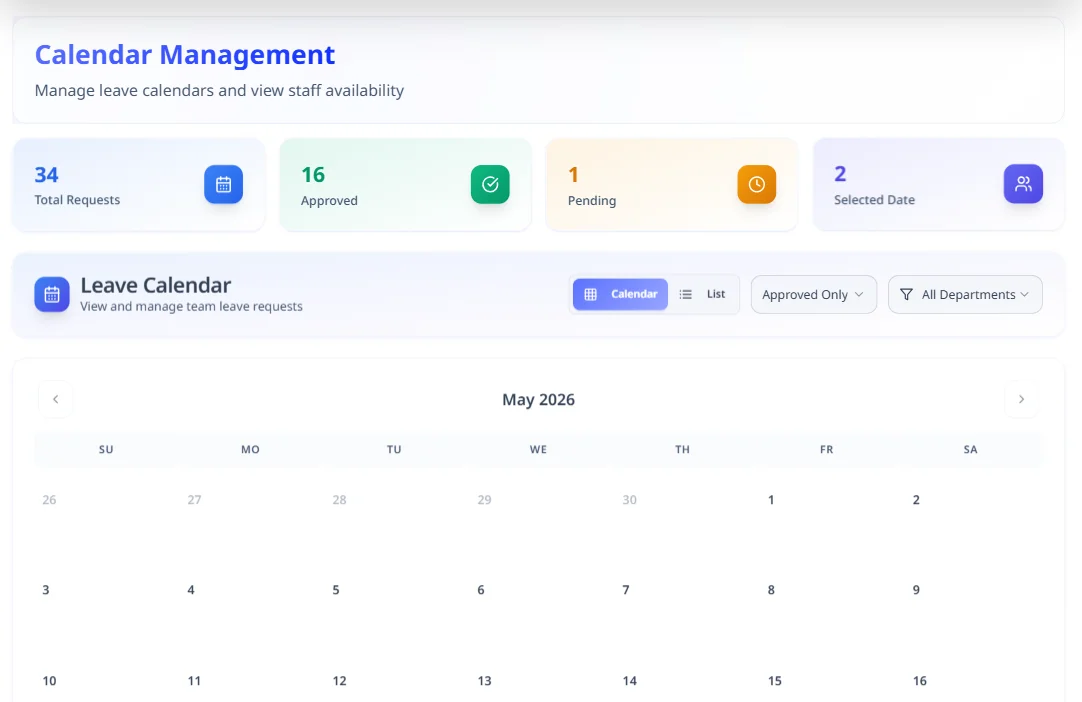The height and width of the screenshot is (702, 1082).
Task: Click greyed-out April 30 date
Action: (629, 500)
